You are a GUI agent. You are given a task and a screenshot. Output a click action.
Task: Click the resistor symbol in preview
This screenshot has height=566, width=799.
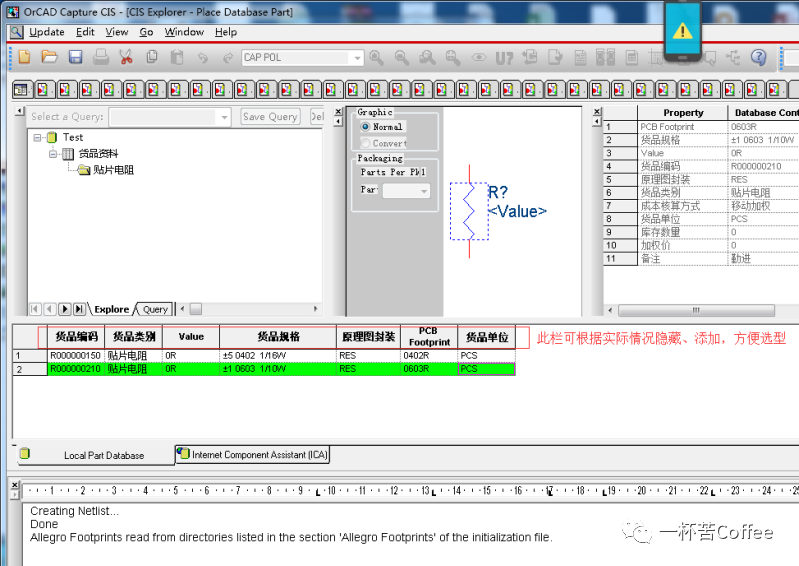click(x=469, y=211)
